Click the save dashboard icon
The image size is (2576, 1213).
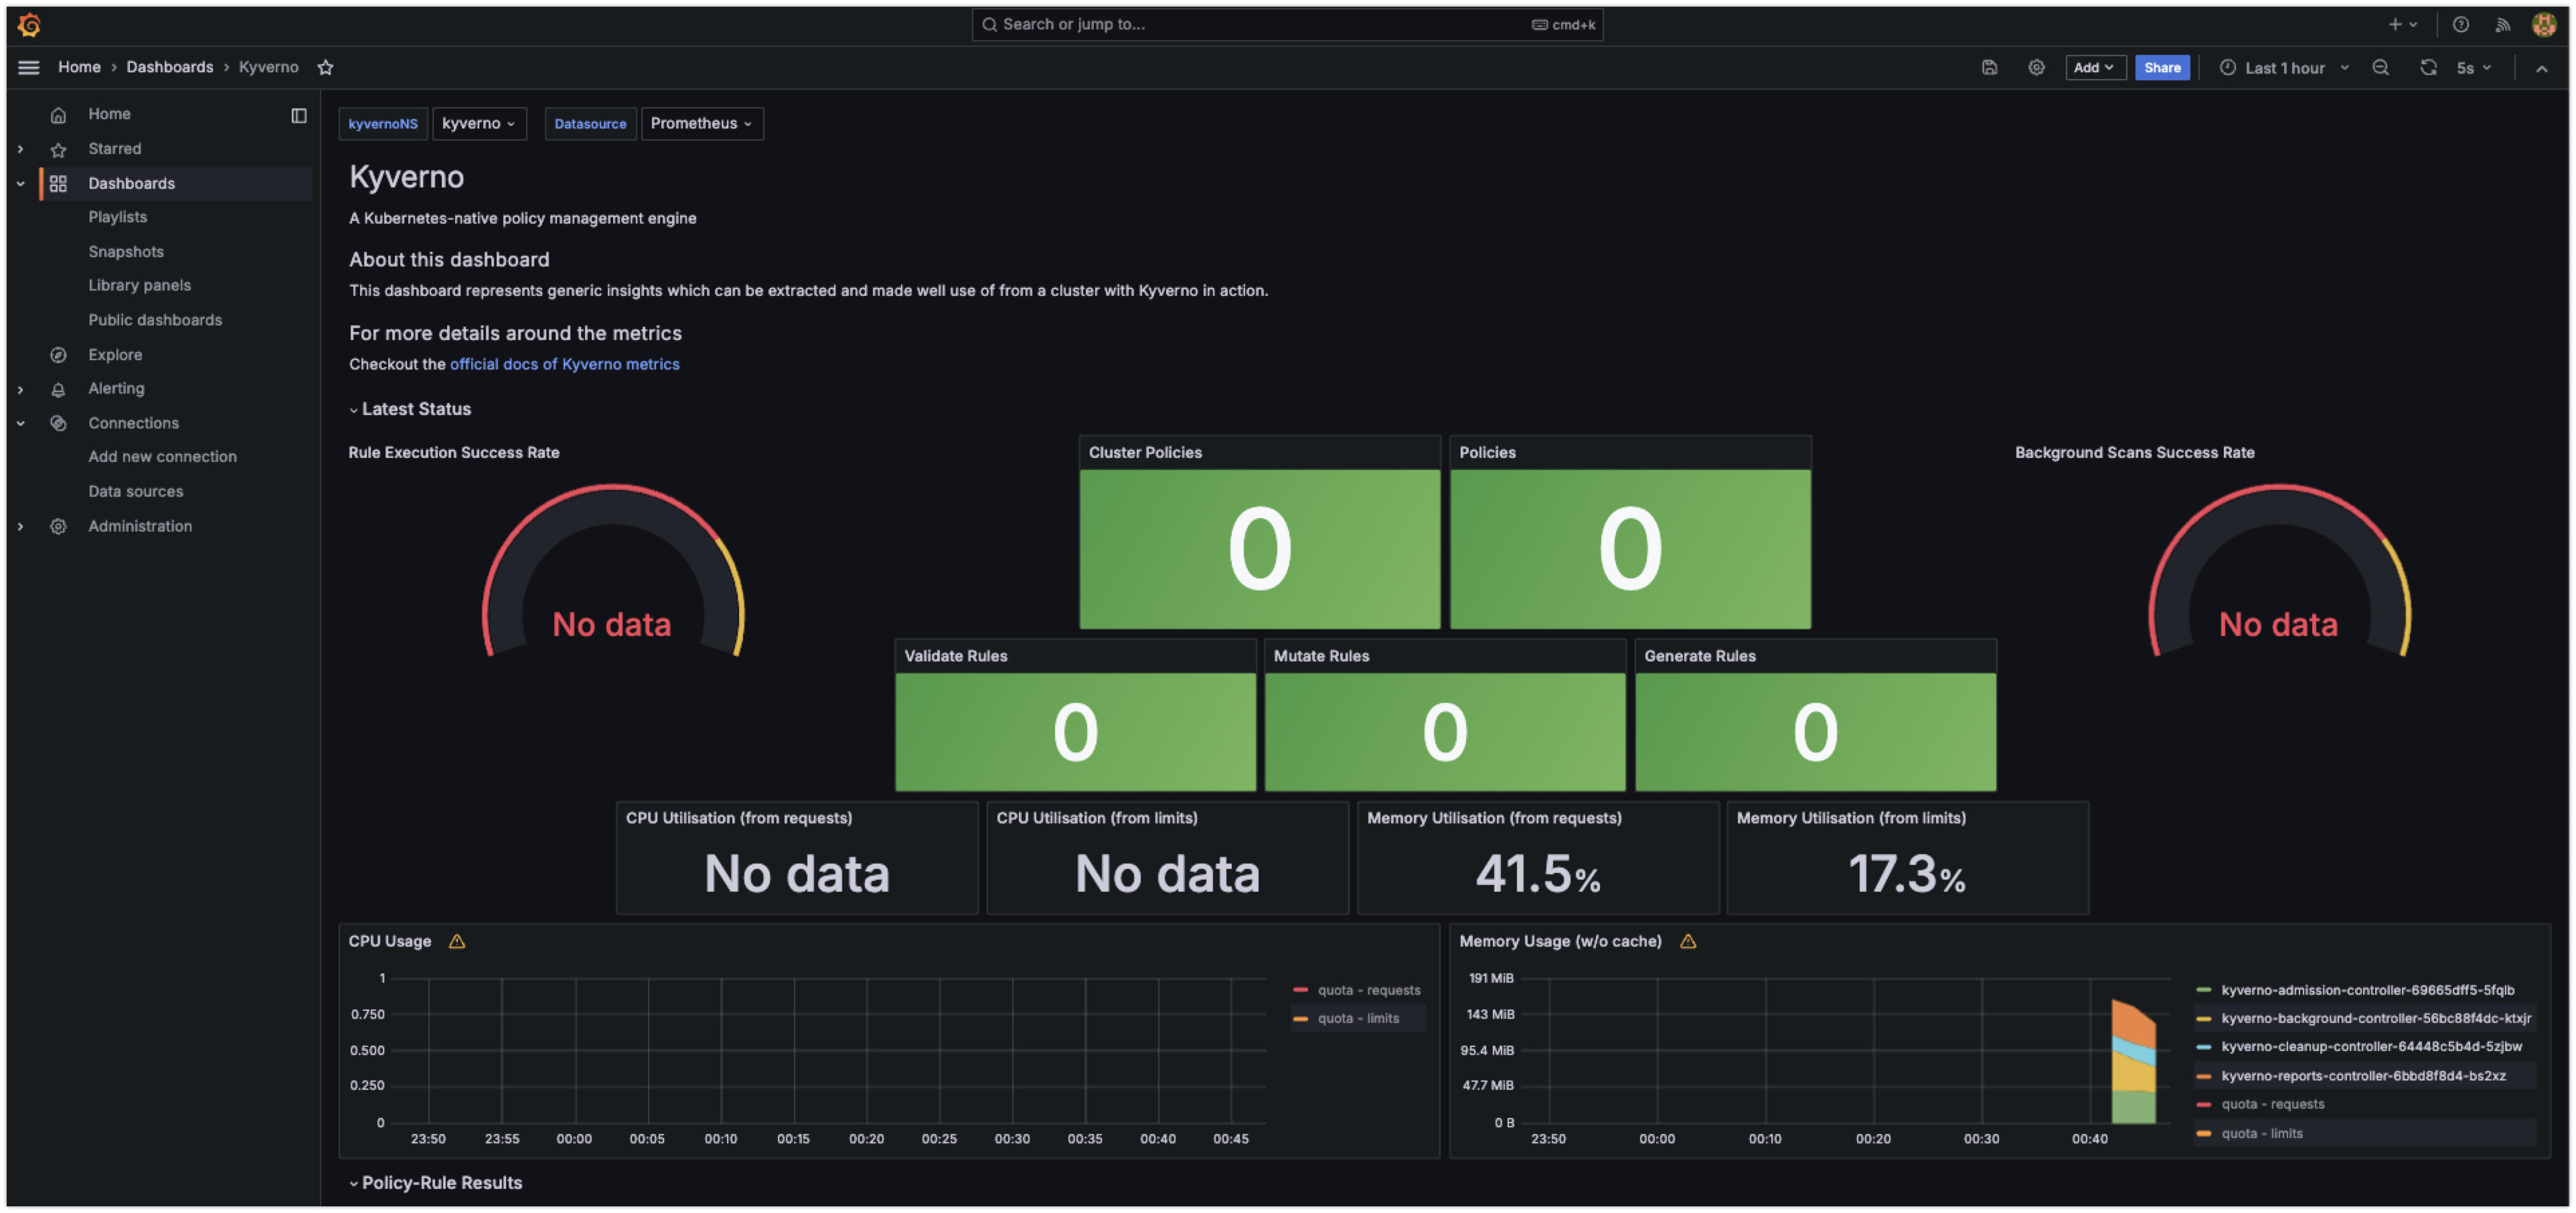point(1989,67)
